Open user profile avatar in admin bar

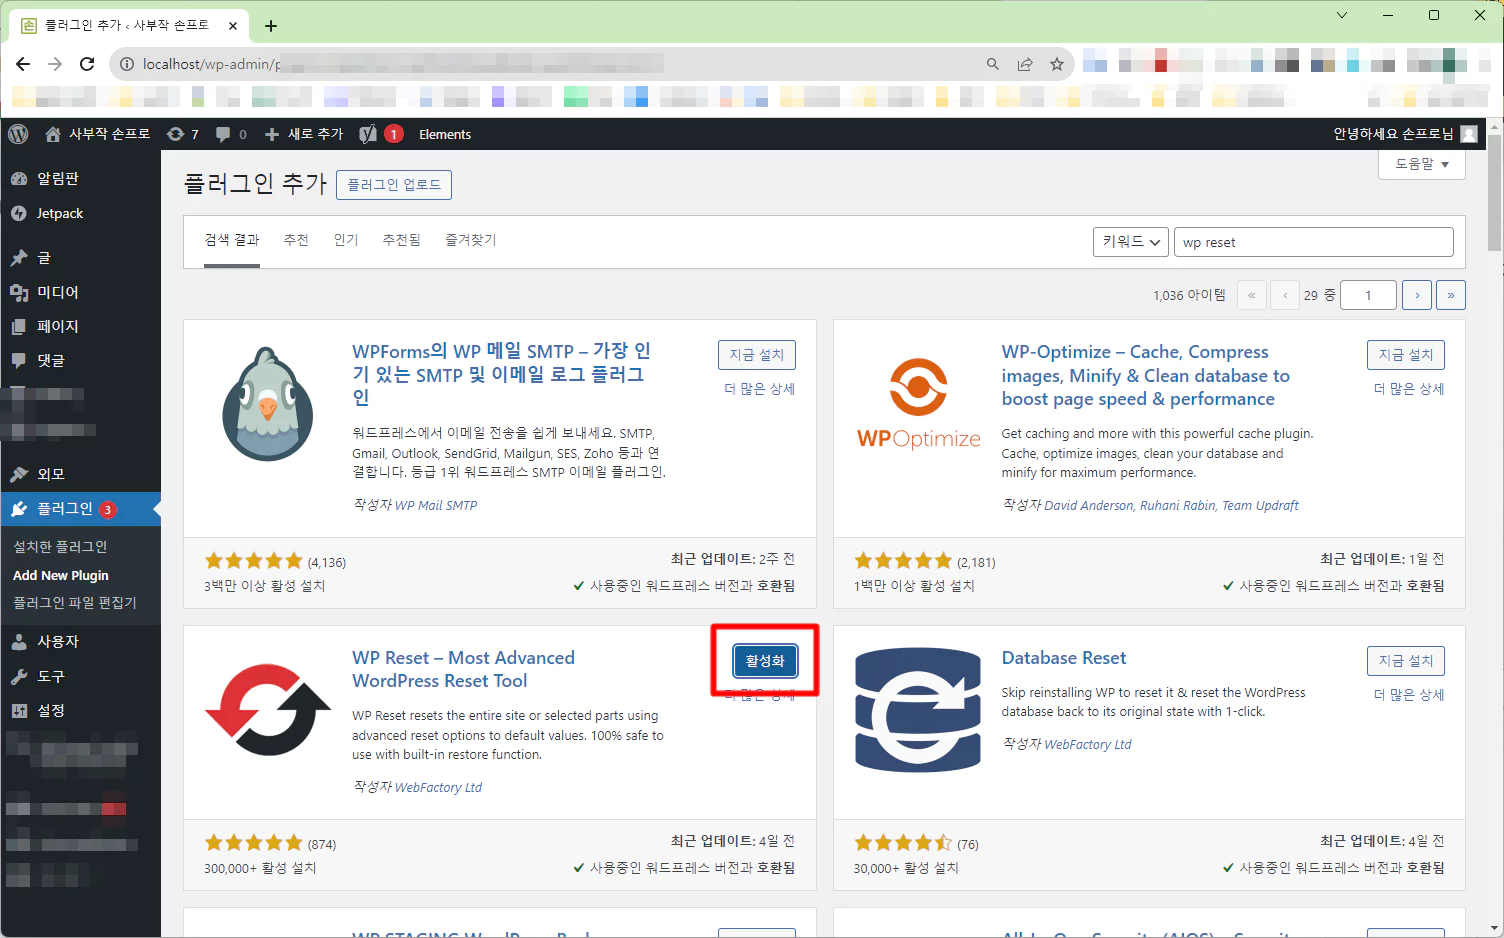[1469, 134]
